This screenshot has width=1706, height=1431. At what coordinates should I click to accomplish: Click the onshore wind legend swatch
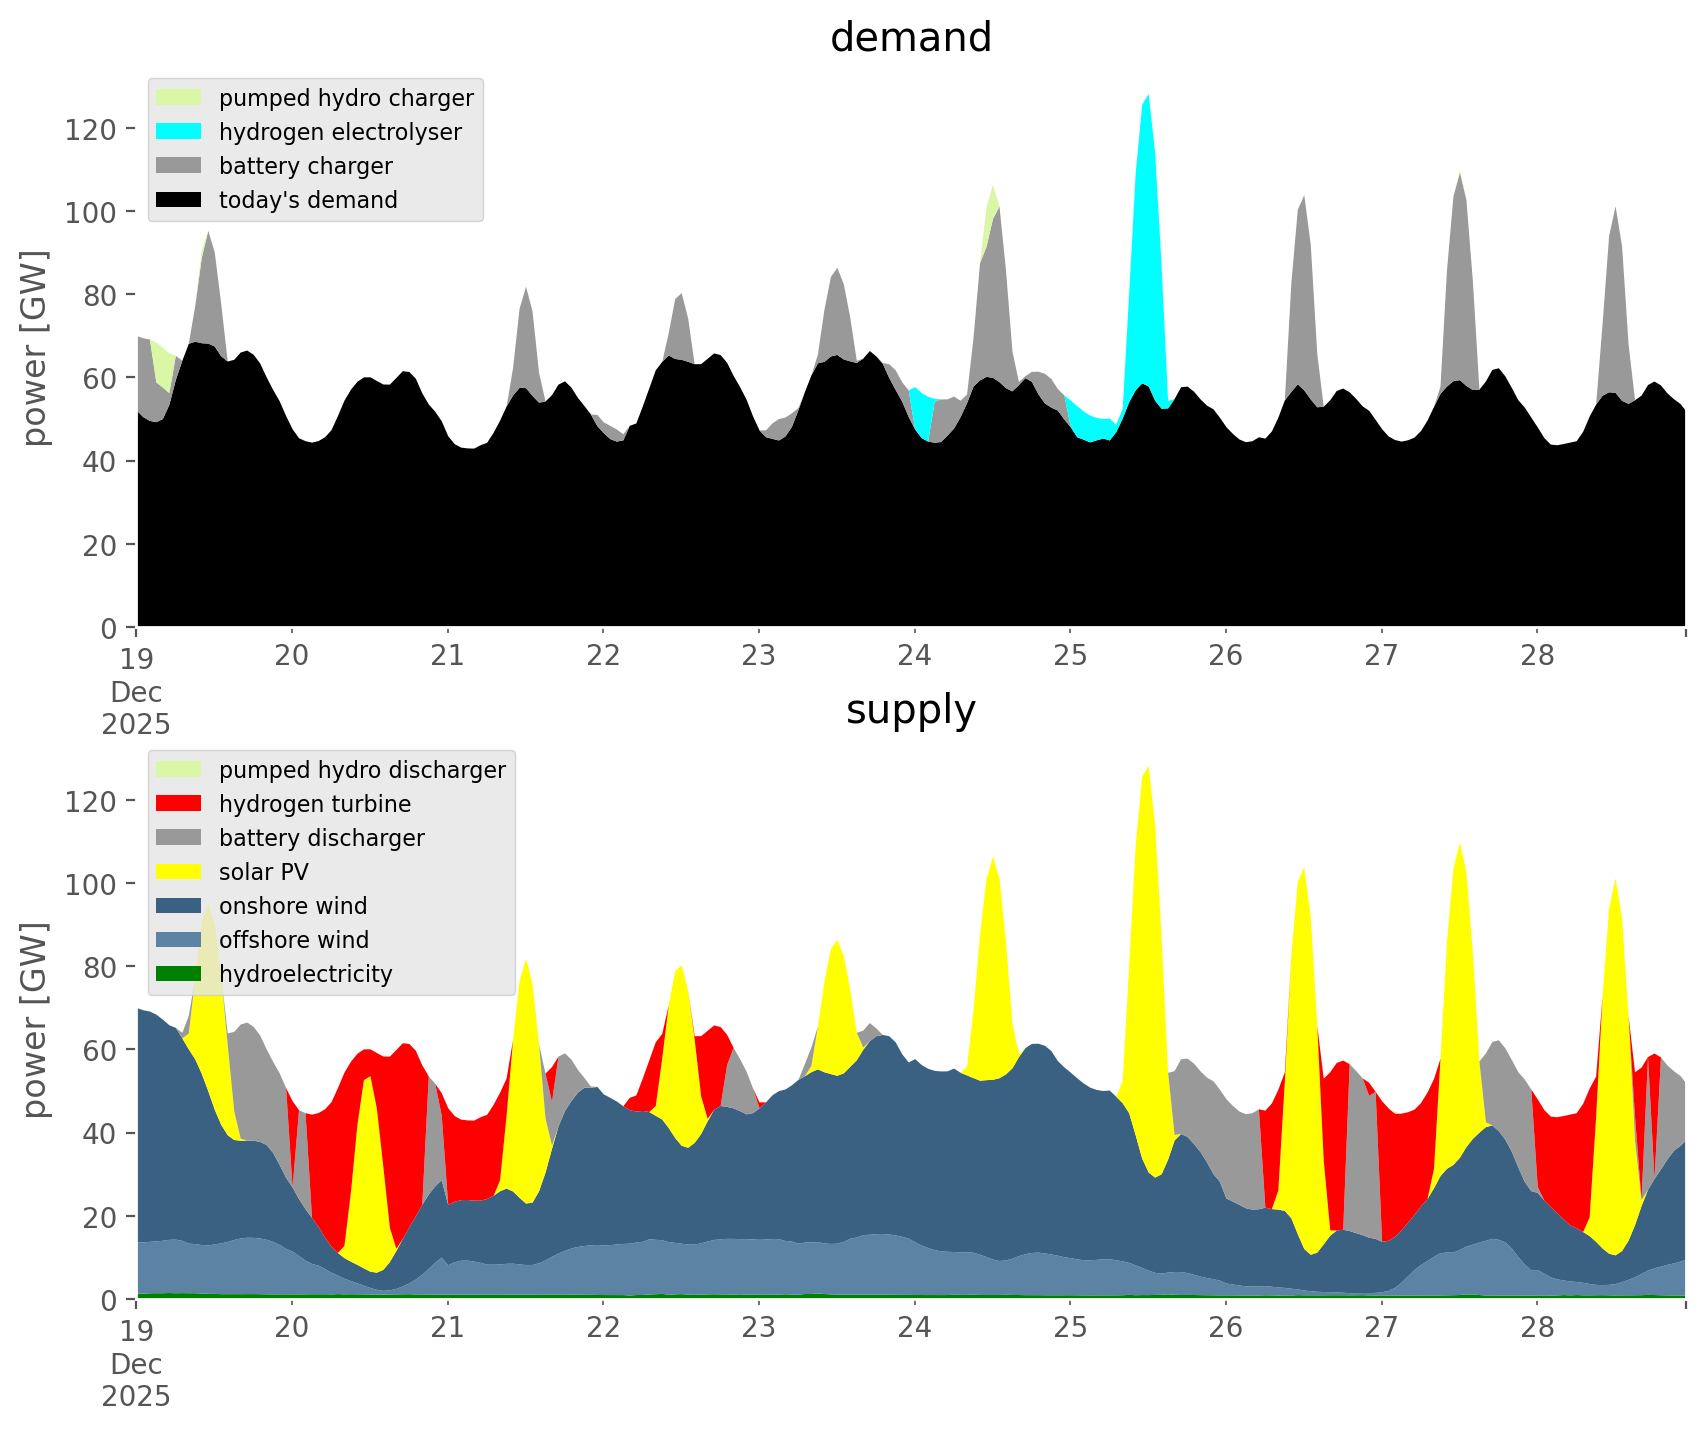[x=179, y=906]
